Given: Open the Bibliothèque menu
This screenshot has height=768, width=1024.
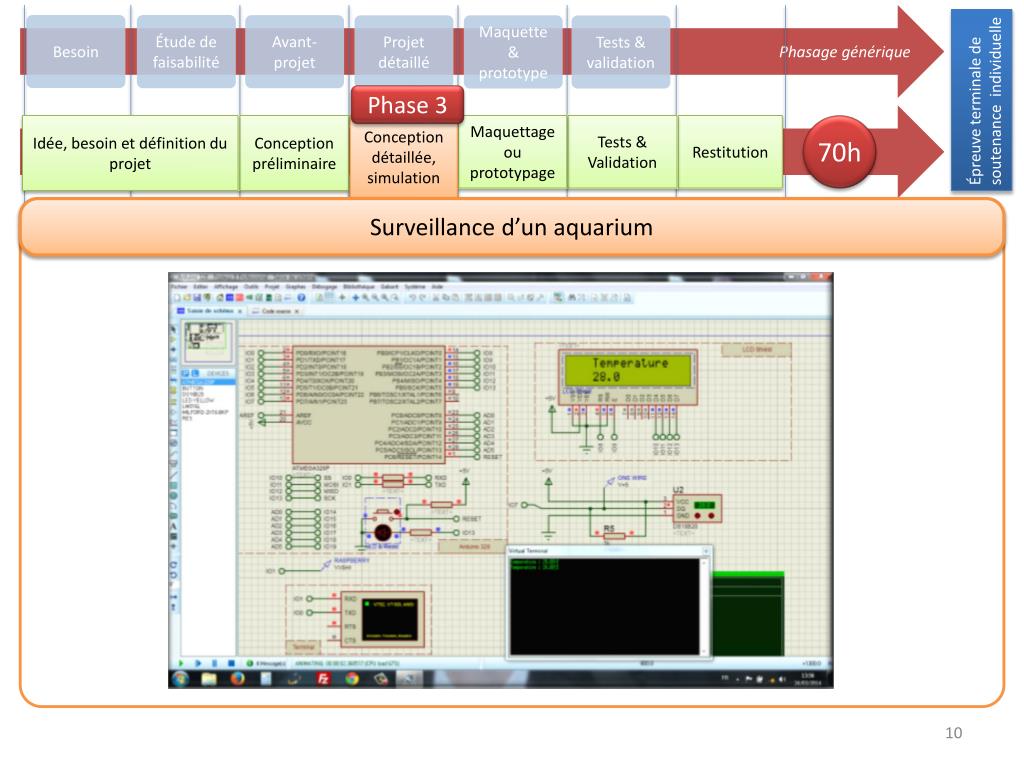Looking at the screenshot, I should (359, 287).
